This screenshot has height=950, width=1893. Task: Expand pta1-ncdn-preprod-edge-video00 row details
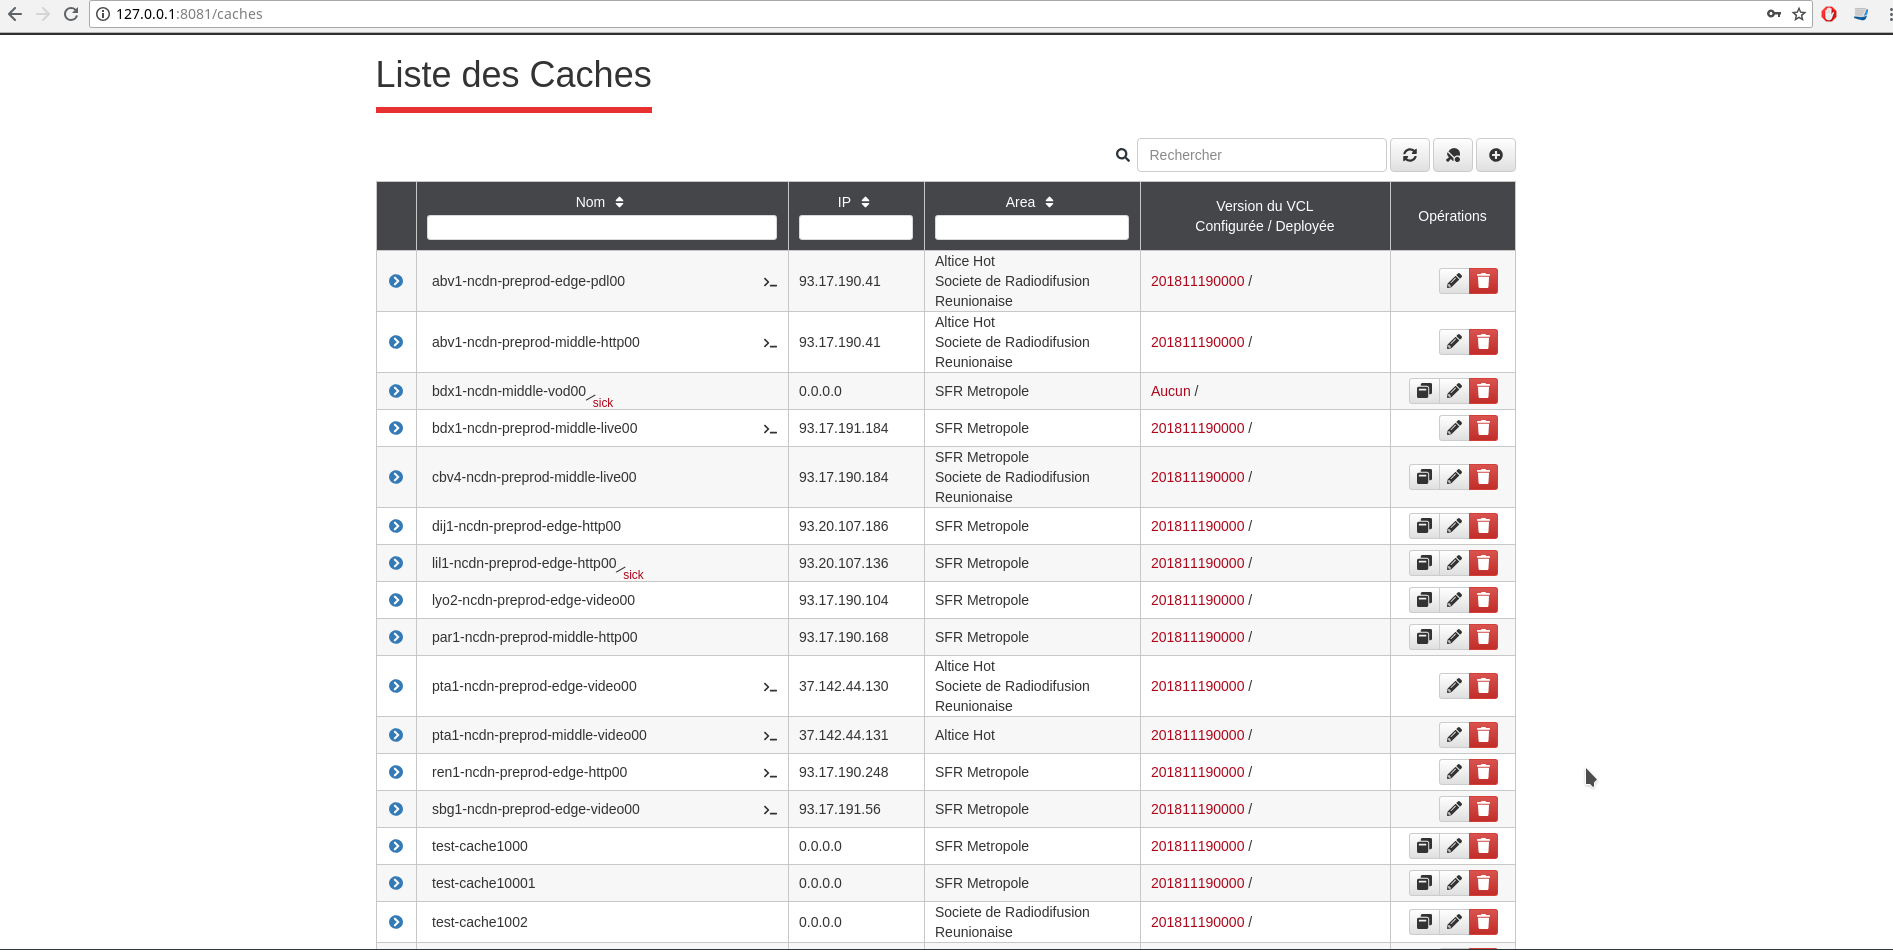(396, 686)
